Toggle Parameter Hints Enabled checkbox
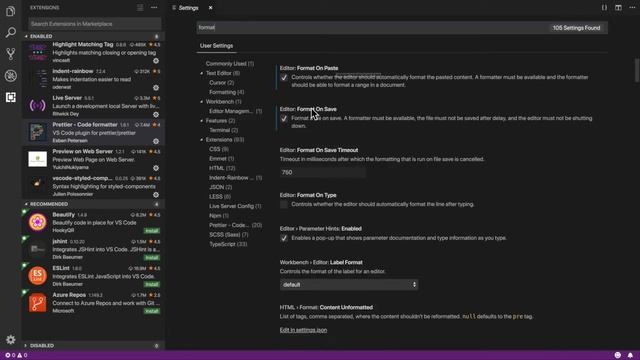Screen dimensions: 640x360 [x=284, y=238]
